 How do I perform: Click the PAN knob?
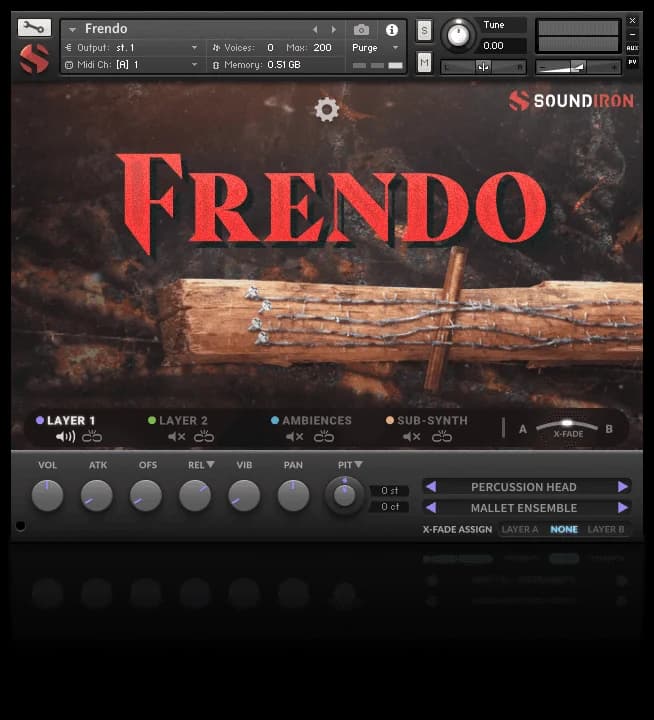click(x=293, y=495)
